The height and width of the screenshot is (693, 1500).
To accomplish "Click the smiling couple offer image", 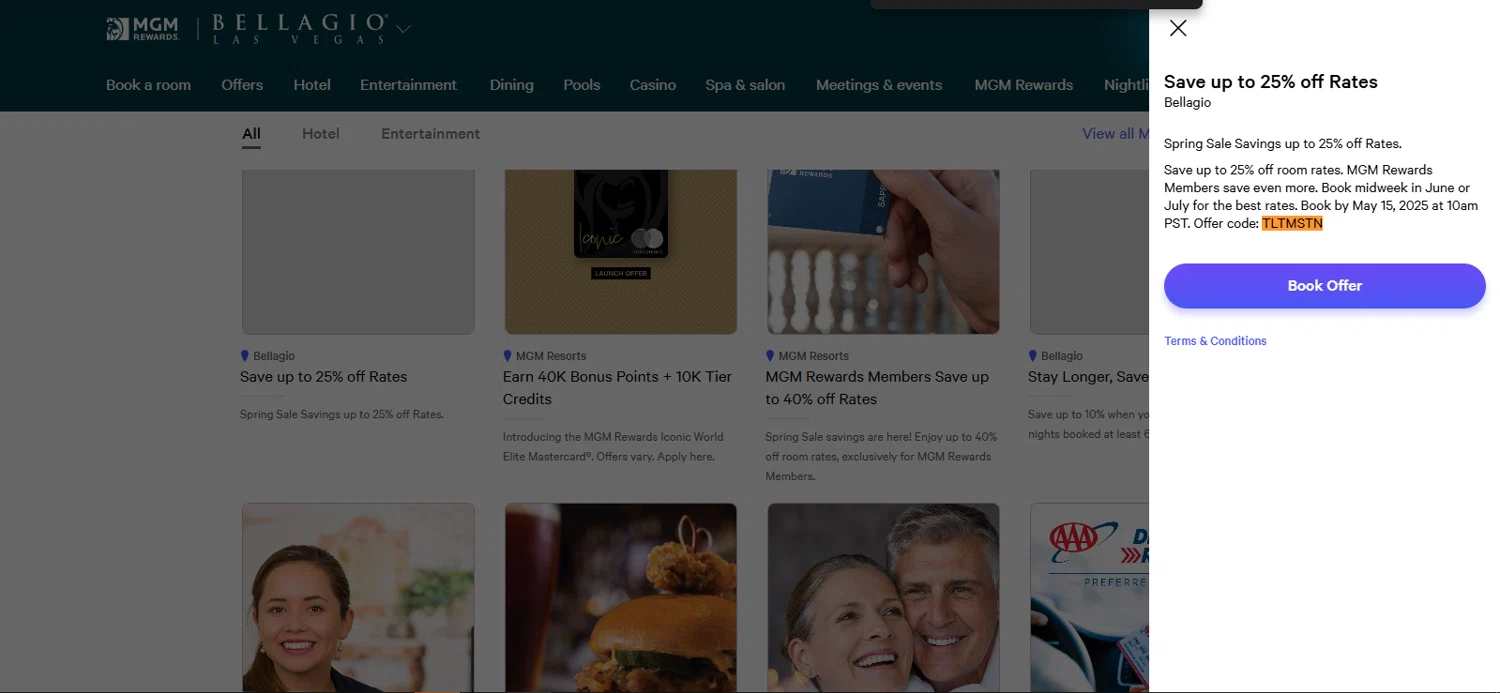I will [x=883, y=597].
